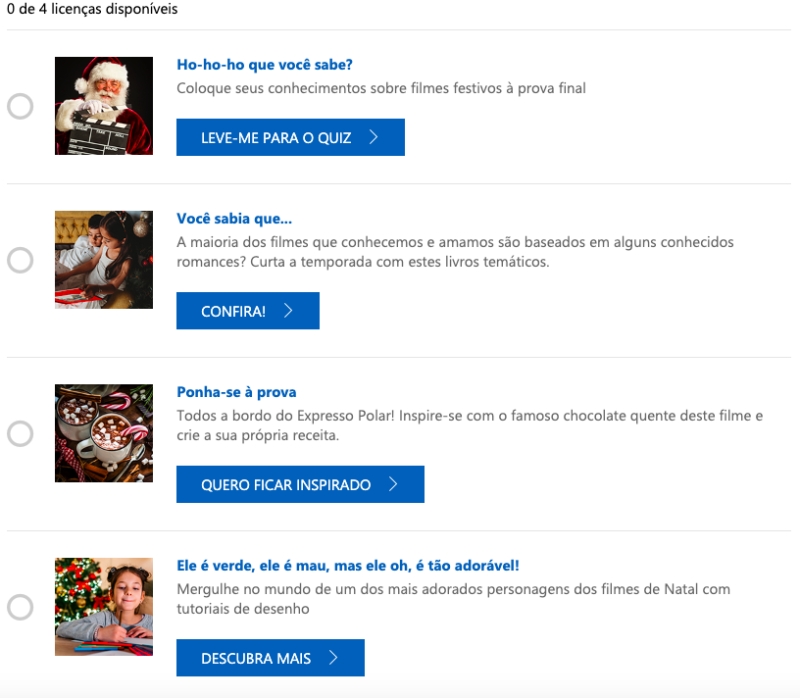Open the children reading book thumbnail

pos(104,260)
